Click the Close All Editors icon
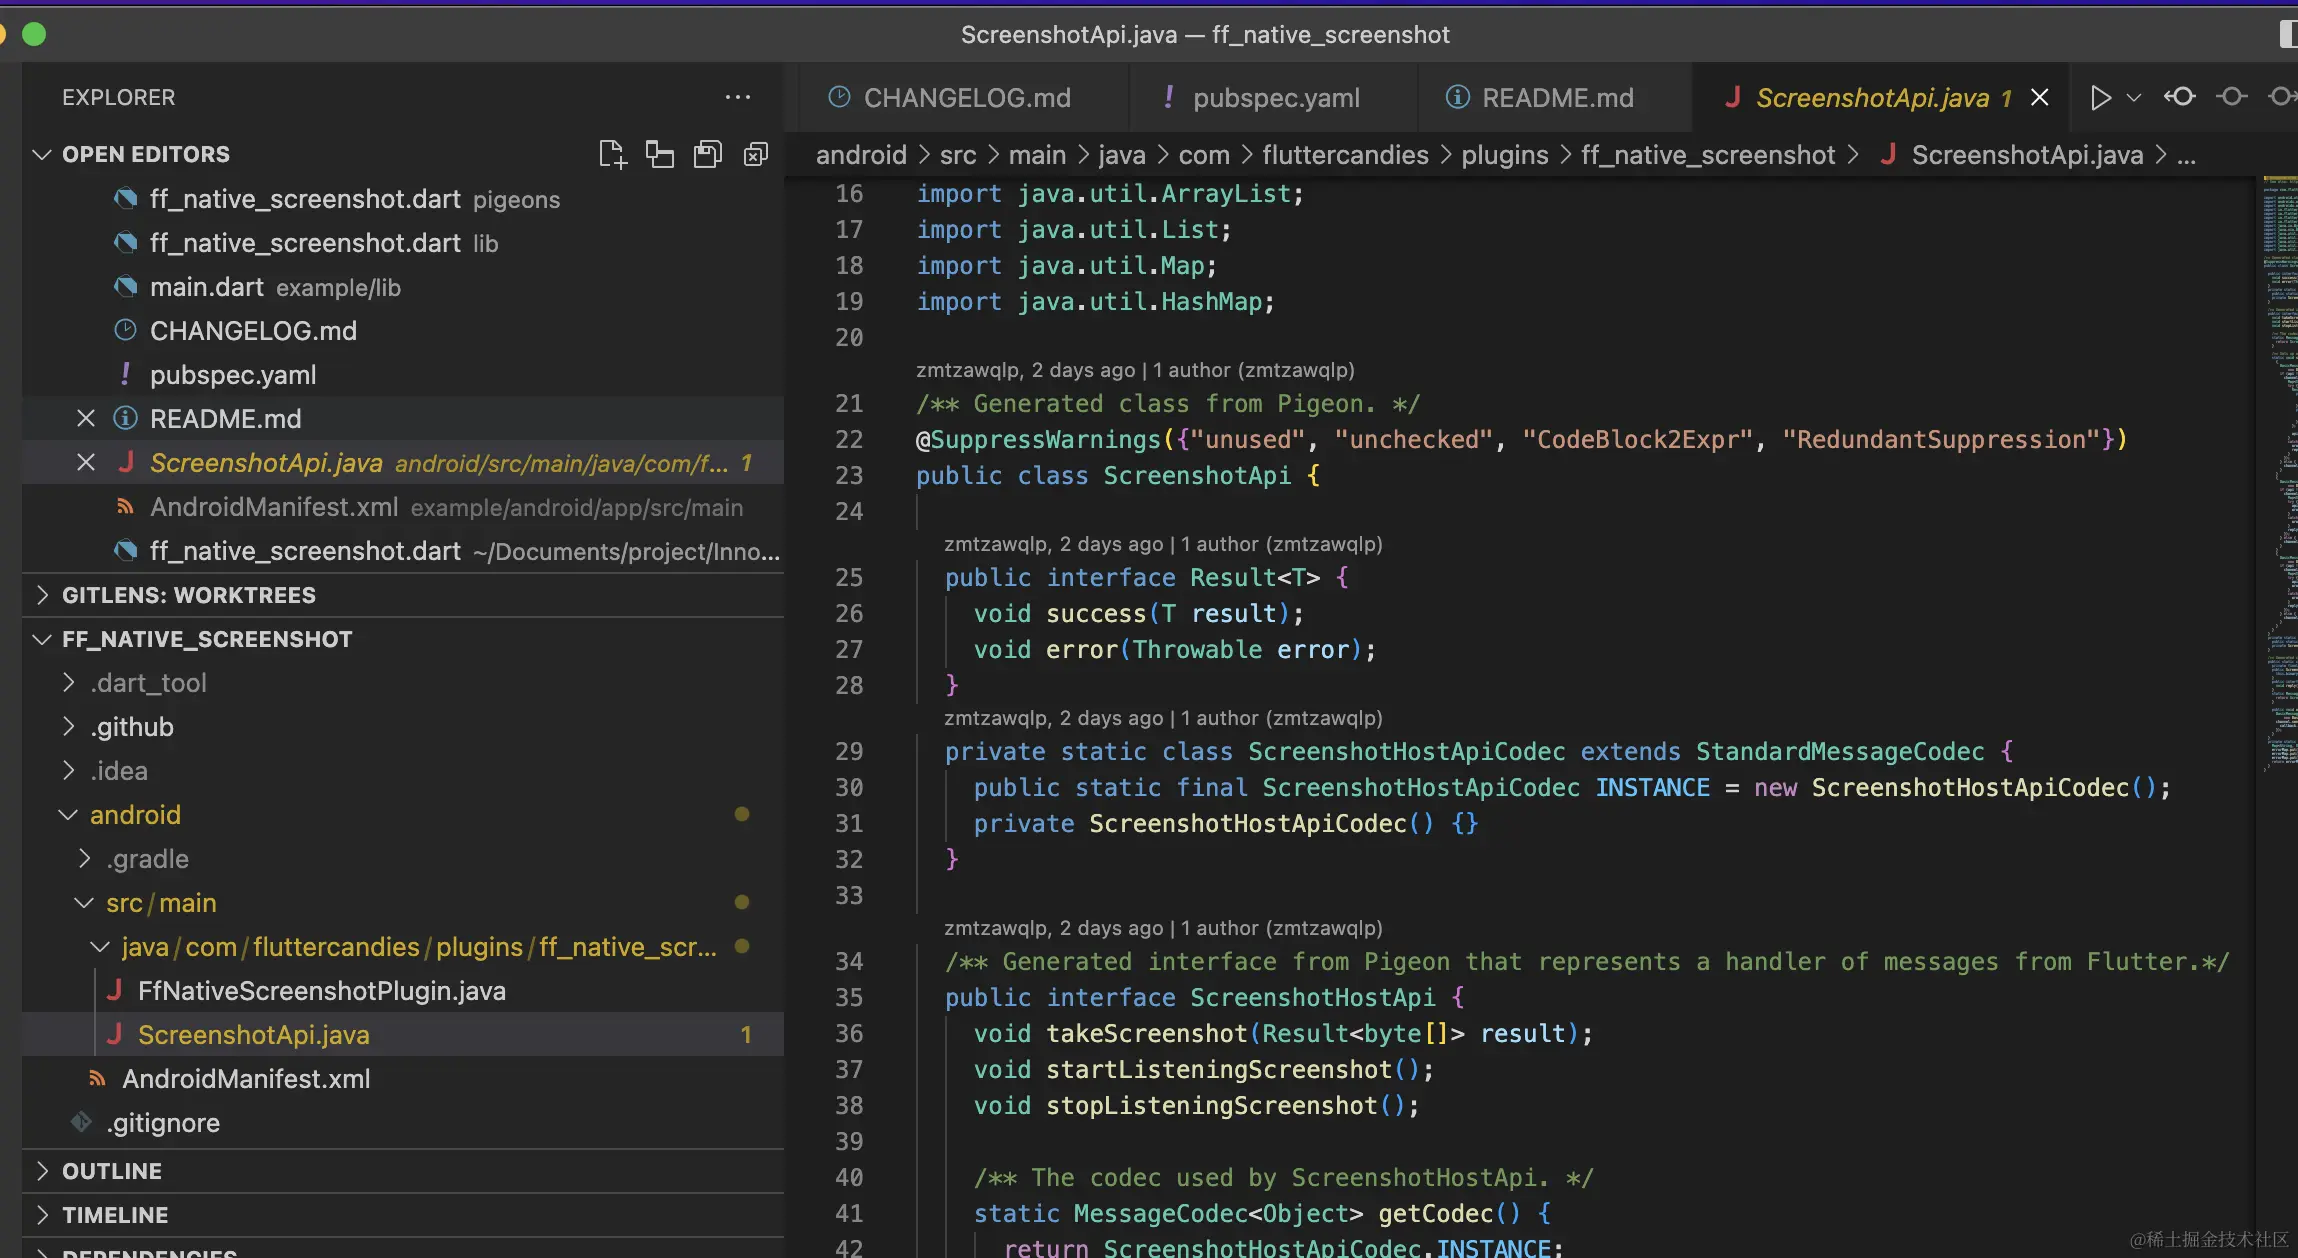Screen dimensions: 2298x1258 tap(756, 154)
